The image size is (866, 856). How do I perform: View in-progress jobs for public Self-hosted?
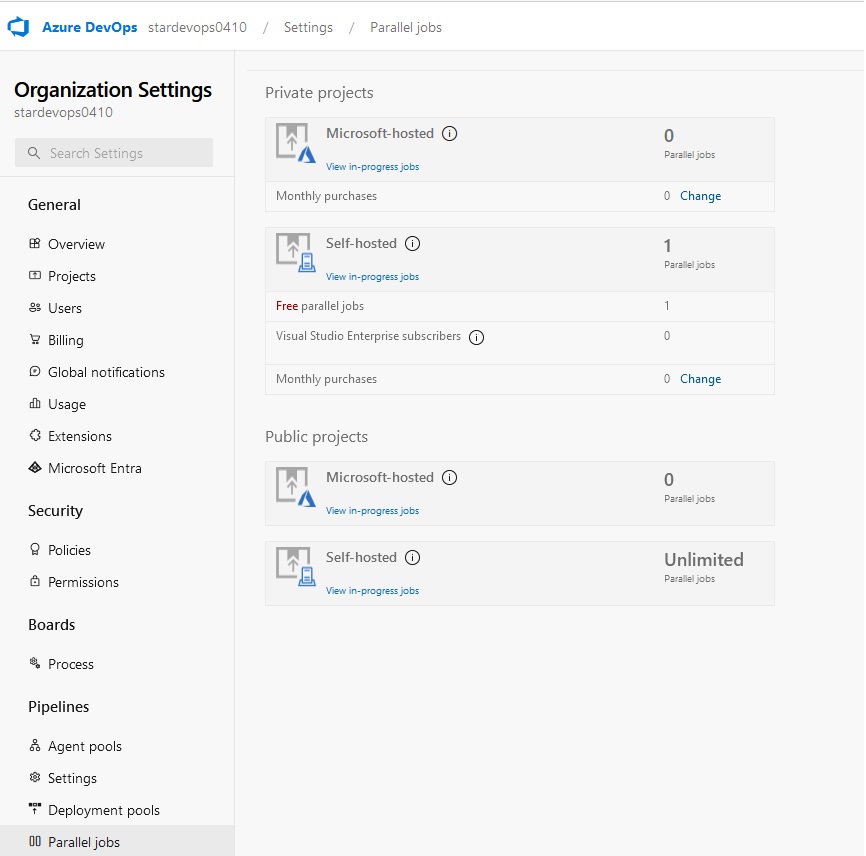[x=372, y=591]
